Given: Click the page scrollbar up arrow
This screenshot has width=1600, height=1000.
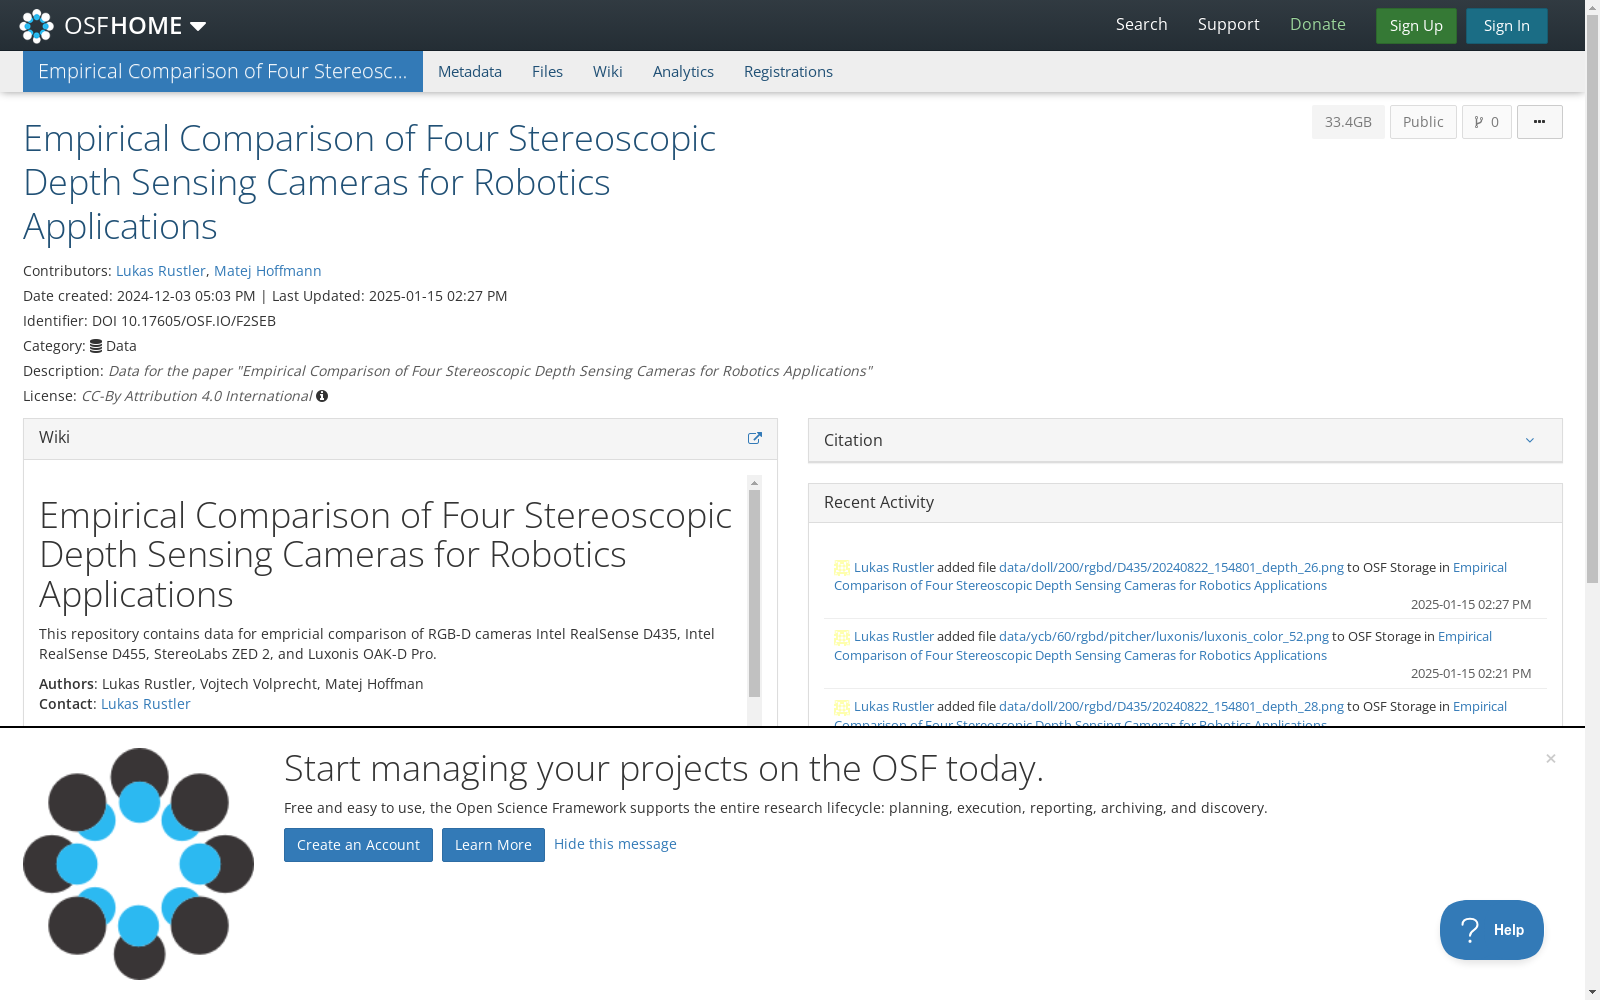Looking at the screenshot, I should [1592, 8].
